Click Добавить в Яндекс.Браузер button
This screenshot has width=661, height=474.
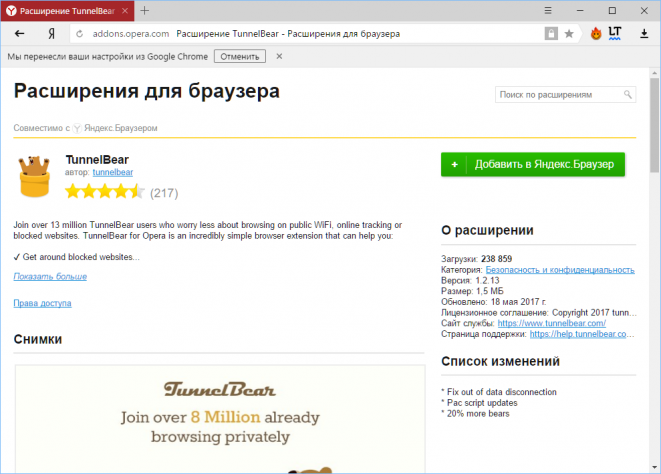coord(533,164)
